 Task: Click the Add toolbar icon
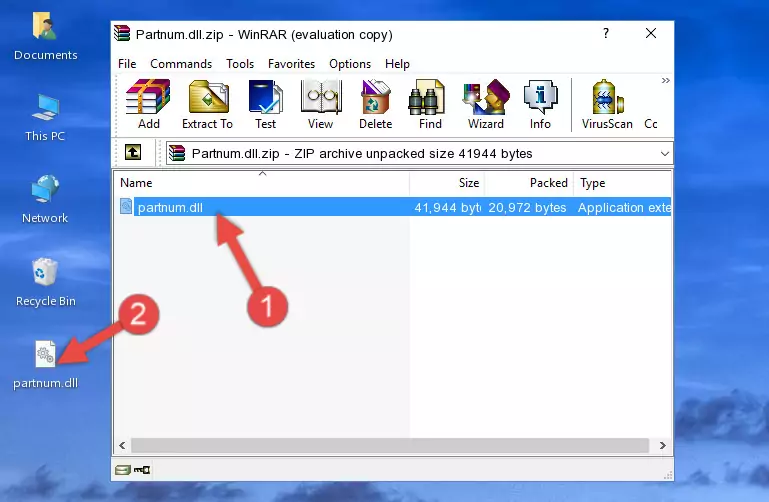click(148, 104)
